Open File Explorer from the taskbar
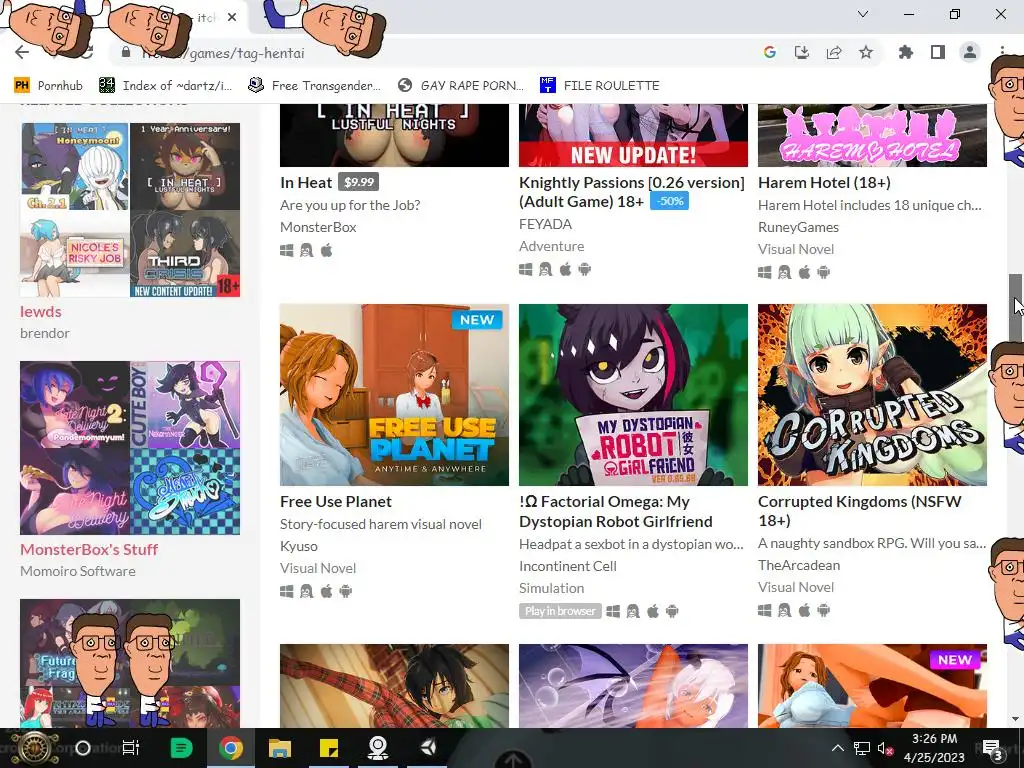The image size is (1024, 768). tap(280, 748)
